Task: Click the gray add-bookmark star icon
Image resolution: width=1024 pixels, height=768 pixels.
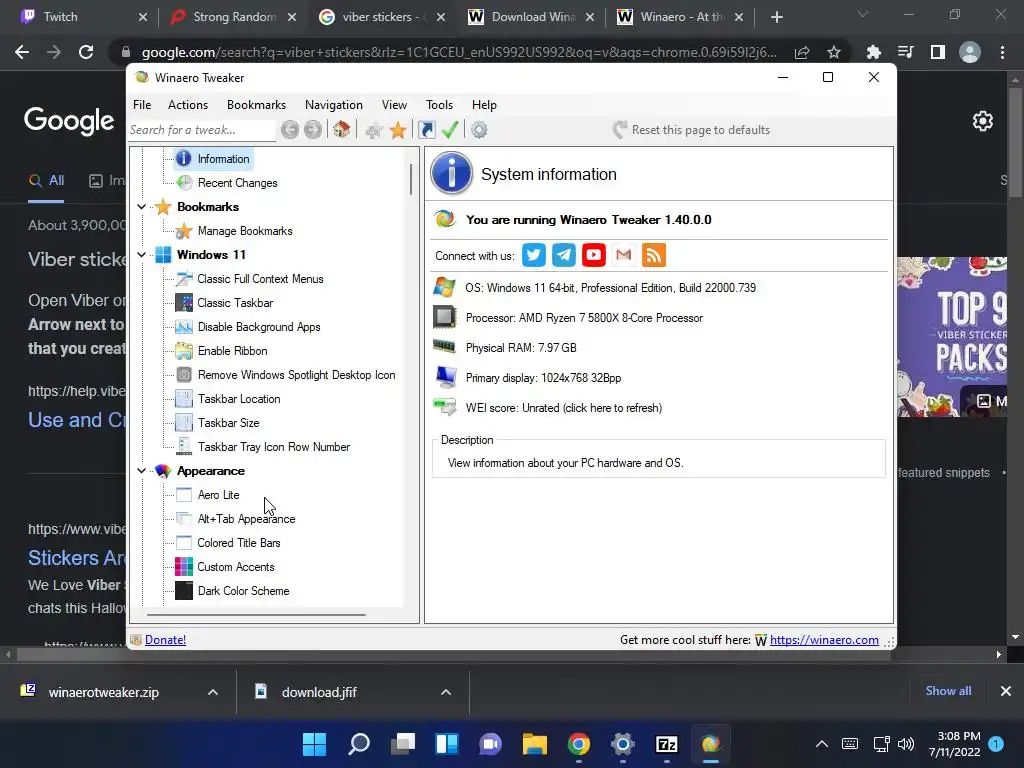Action: (x=374, y=130)
